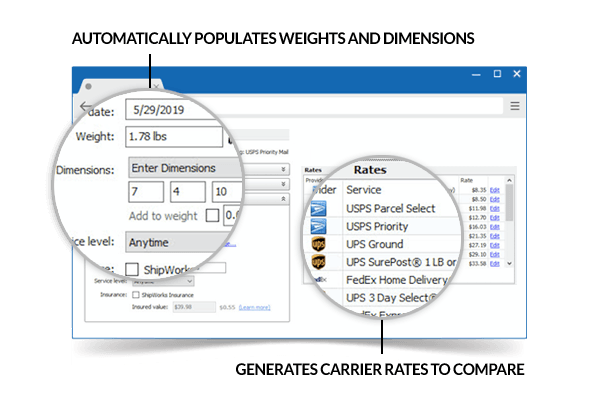The image size is (600, 400).
Task: Expand the first collapsed section chevron
Action: [x=283, y=169]
